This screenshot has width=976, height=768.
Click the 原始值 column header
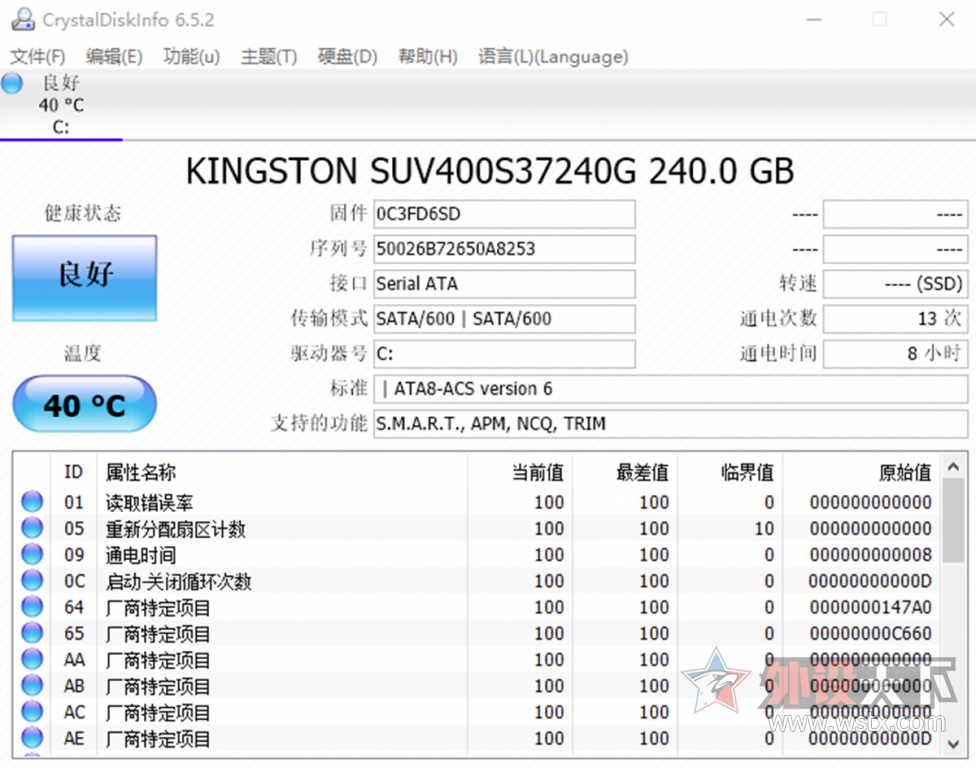[x=861, y=472]
